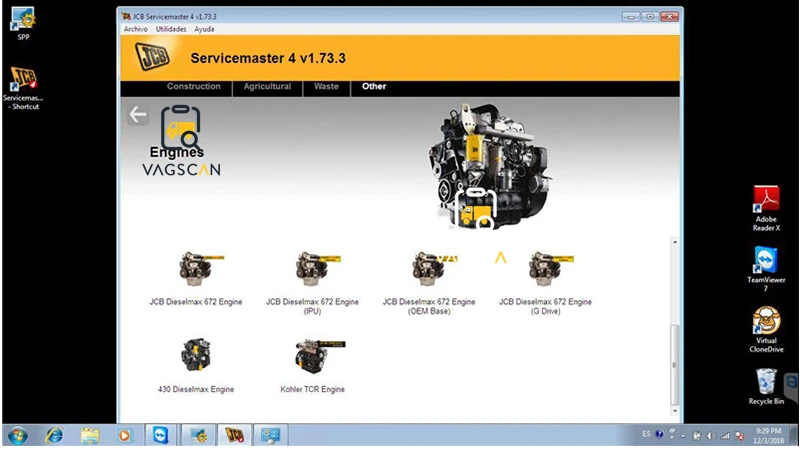Click the remote desktop taskbar button

pos(270,436)
